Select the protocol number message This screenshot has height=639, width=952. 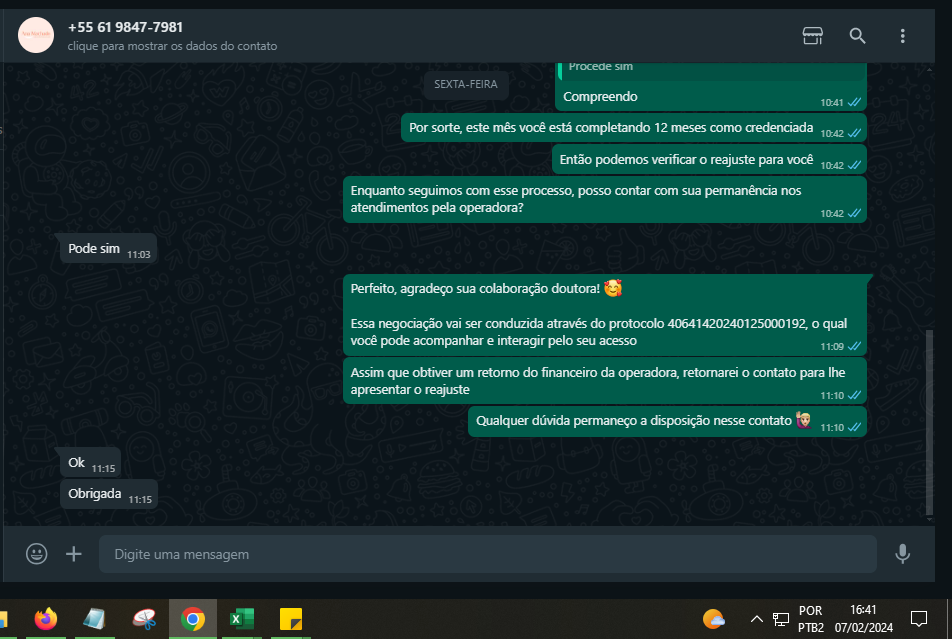[605, 315]
